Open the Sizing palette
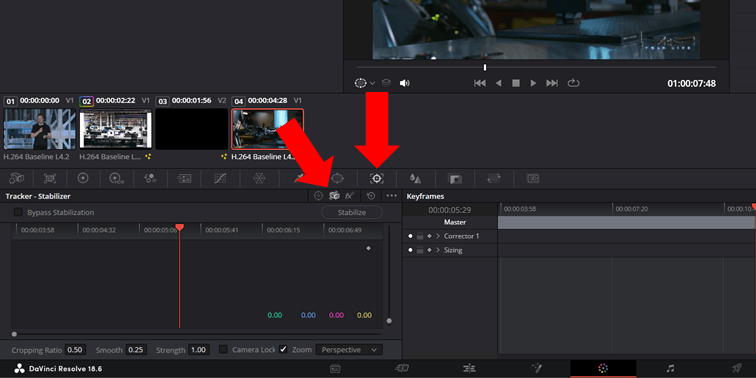Image resolution: width=756 pixels, height=378 pixels. (494, 178)
